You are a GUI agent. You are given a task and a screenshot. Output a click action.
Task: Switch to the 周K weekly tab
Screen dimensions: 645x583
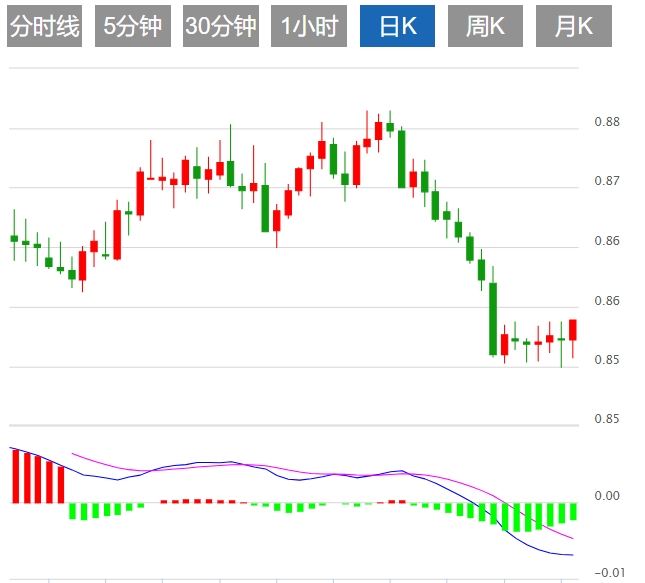click(x=485, y=26)
